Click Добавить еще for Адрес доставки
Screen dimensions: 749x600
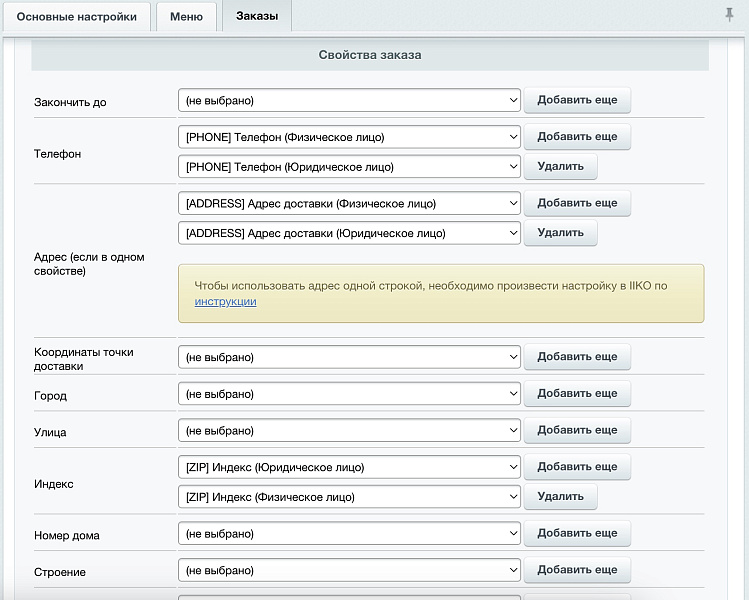click(x=577, y=203)
